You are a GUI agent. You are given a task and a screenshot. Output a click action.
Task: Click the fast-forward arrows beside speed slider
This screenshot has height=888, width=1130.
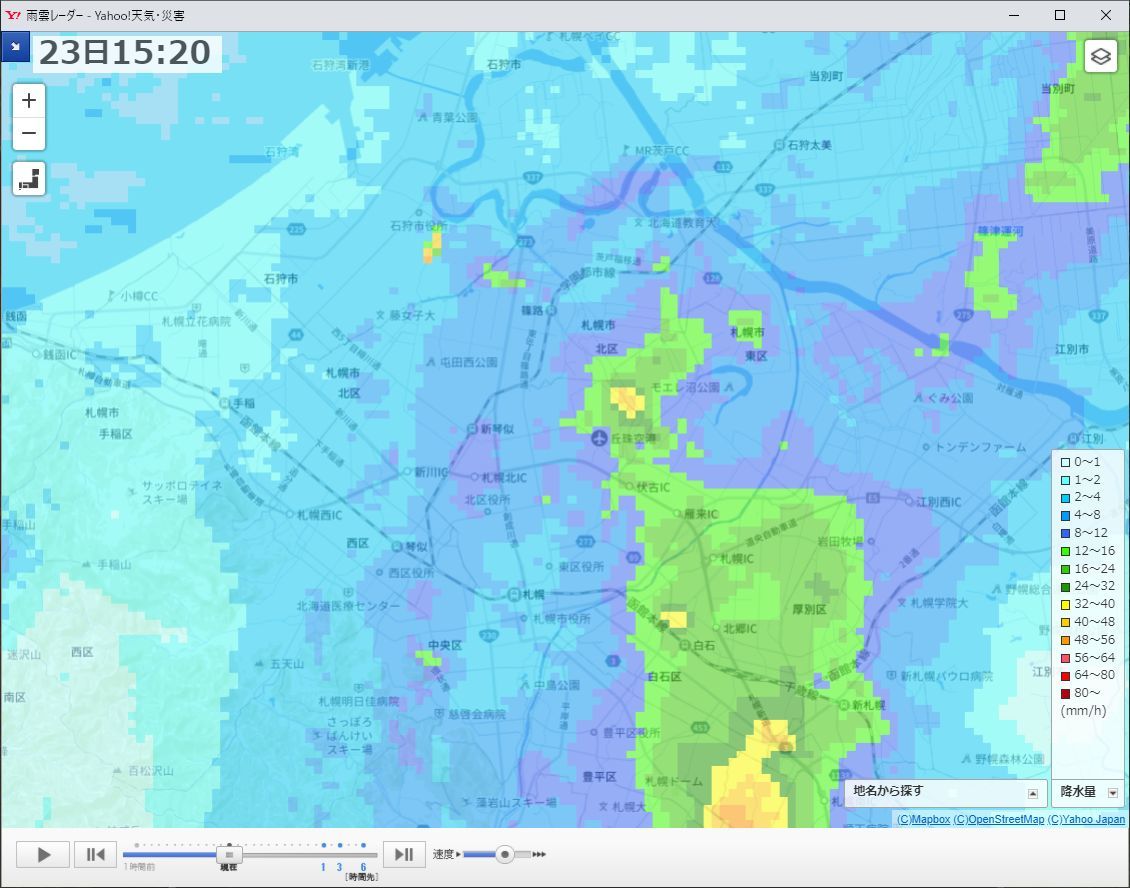coord(539,855)
